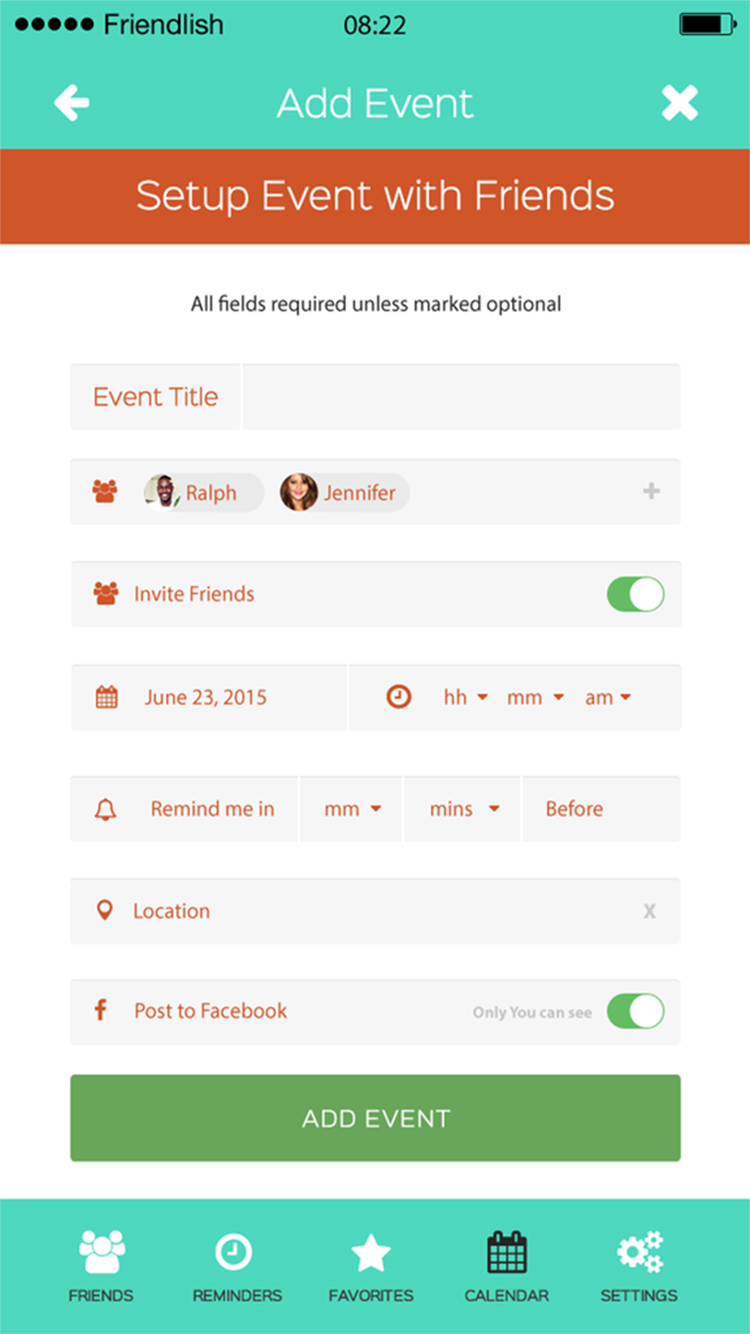Viewport: 750px width, 1334px height.
Task: Close the Add Event screen
Action: tap(679, 103)
